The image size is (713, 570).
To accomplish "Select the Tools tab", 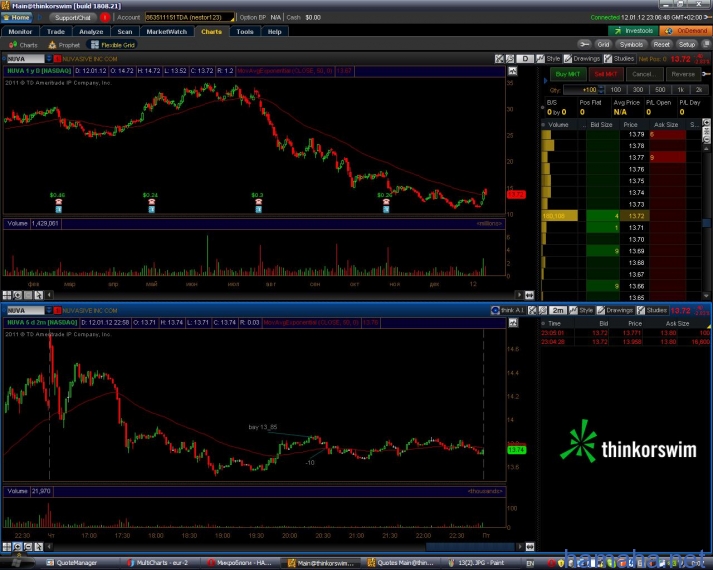I will point(245,32).
